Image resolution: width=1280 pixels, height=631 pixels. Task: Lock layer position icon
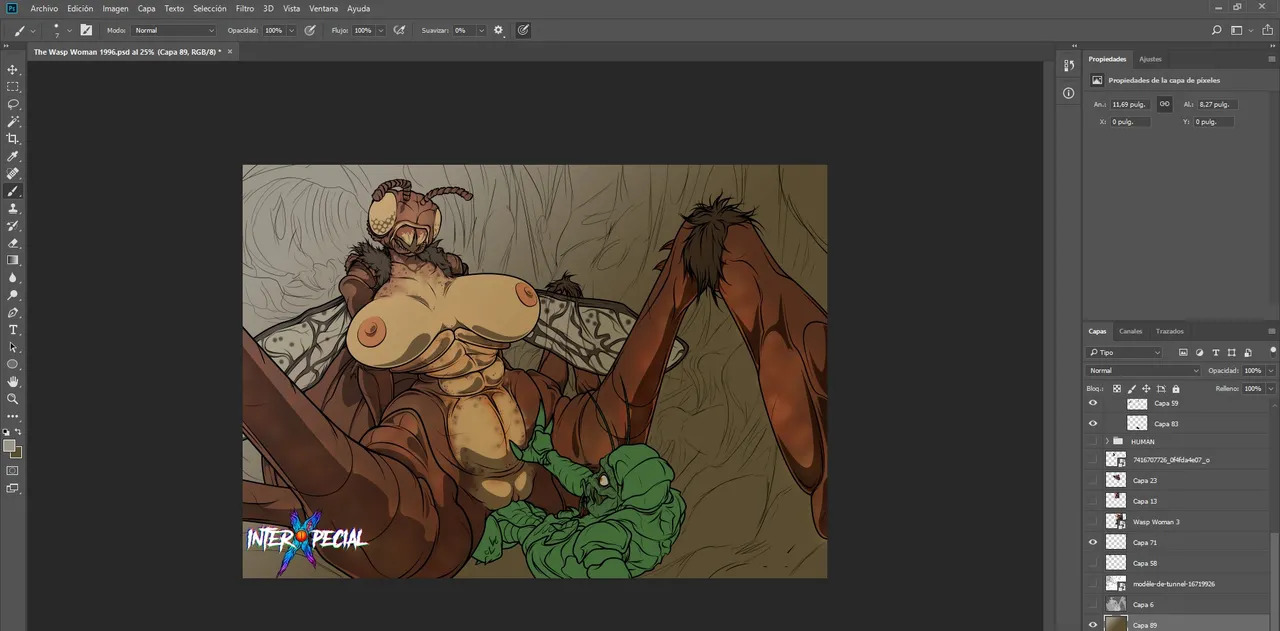pos(1146,388)
